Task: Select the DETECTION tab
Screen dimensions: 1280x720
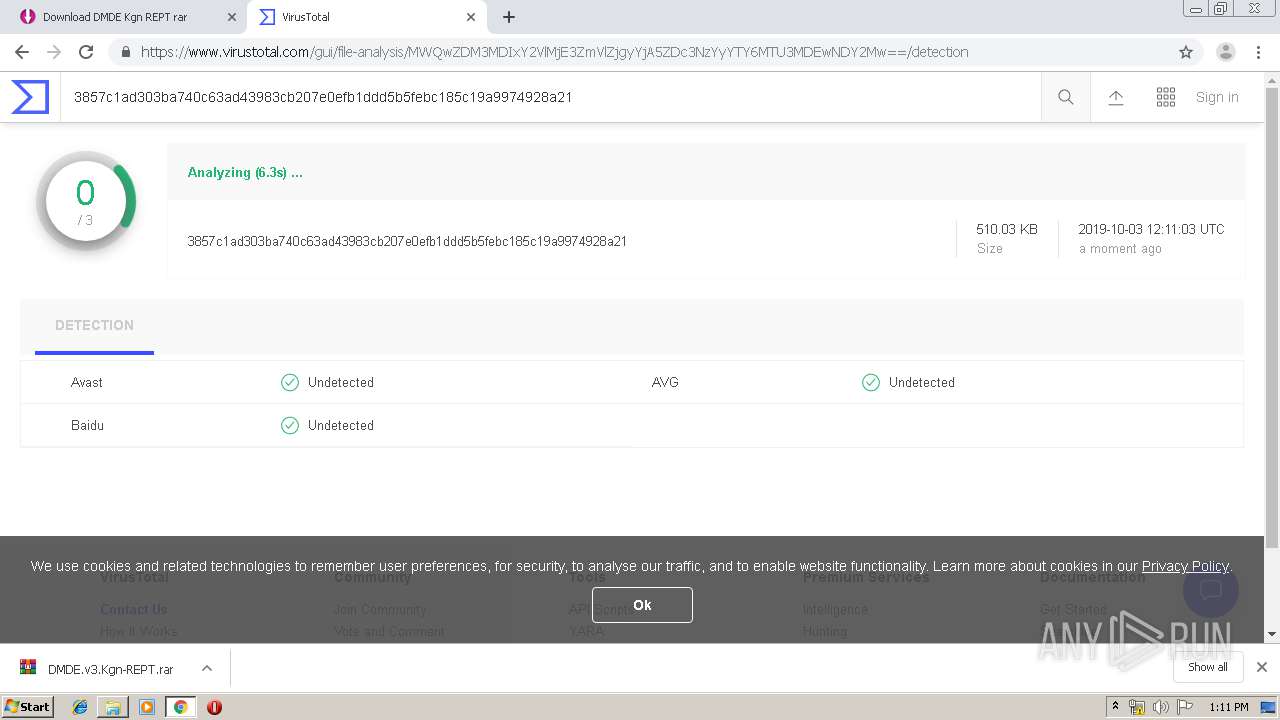Action: (94, 325)
